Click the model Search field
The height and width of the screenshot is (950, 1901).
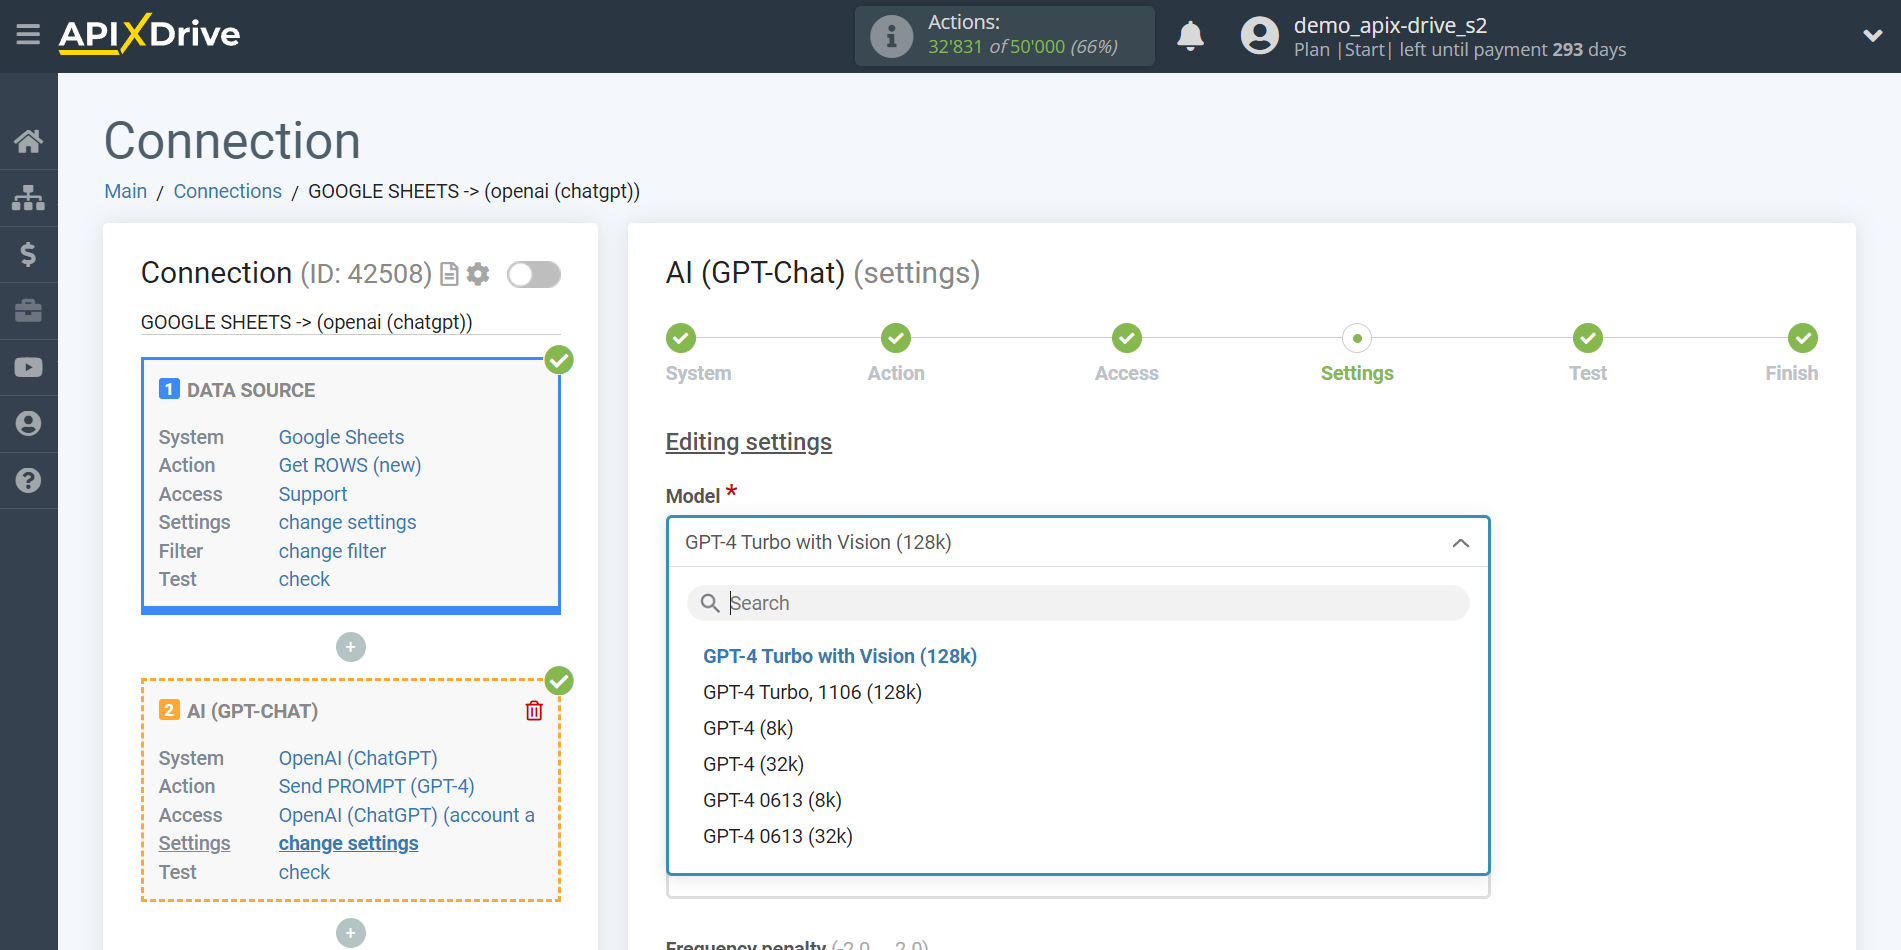click(1078, 603)
